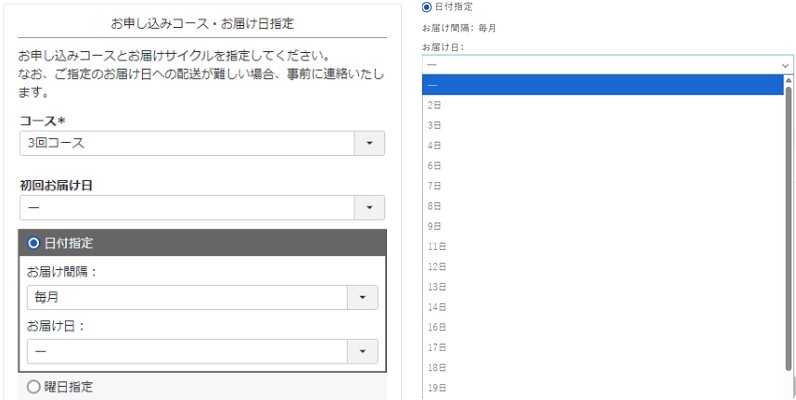Select the 曜日指定 radio button

pyautogui.click(x=32, y=386)
